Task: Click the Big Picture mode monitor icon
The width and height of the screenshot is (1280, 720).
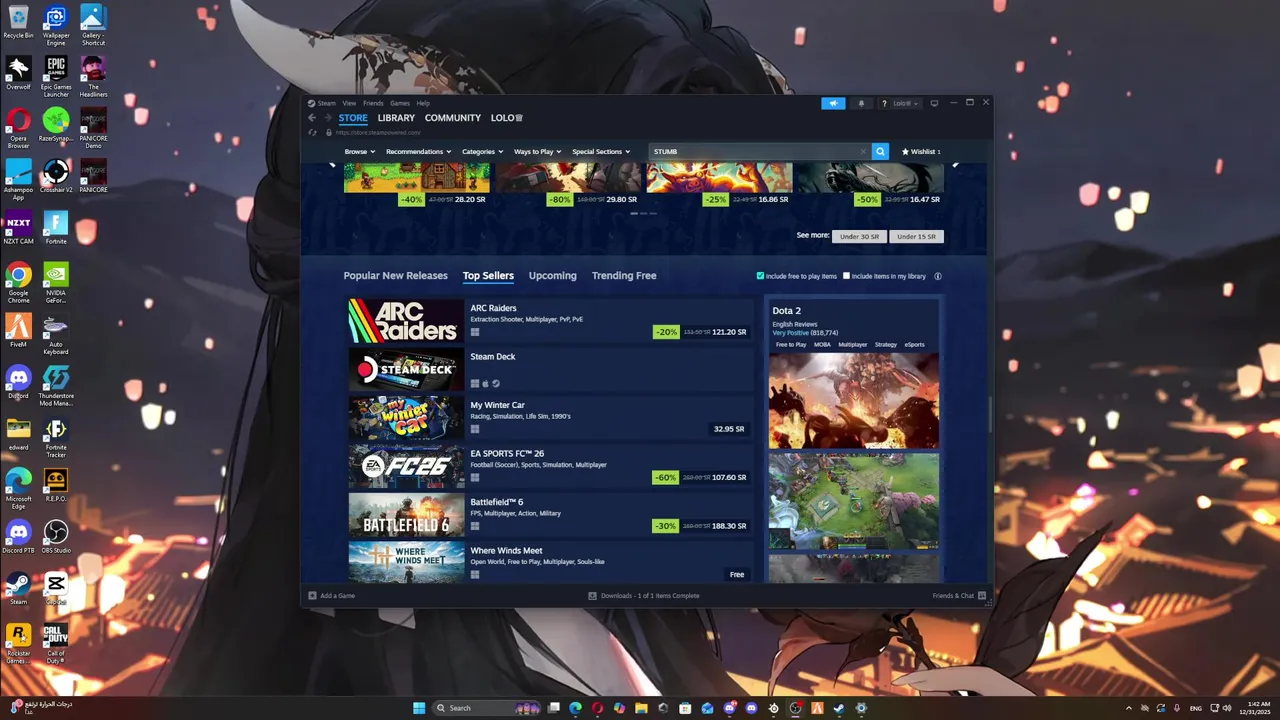Action: 934,103
